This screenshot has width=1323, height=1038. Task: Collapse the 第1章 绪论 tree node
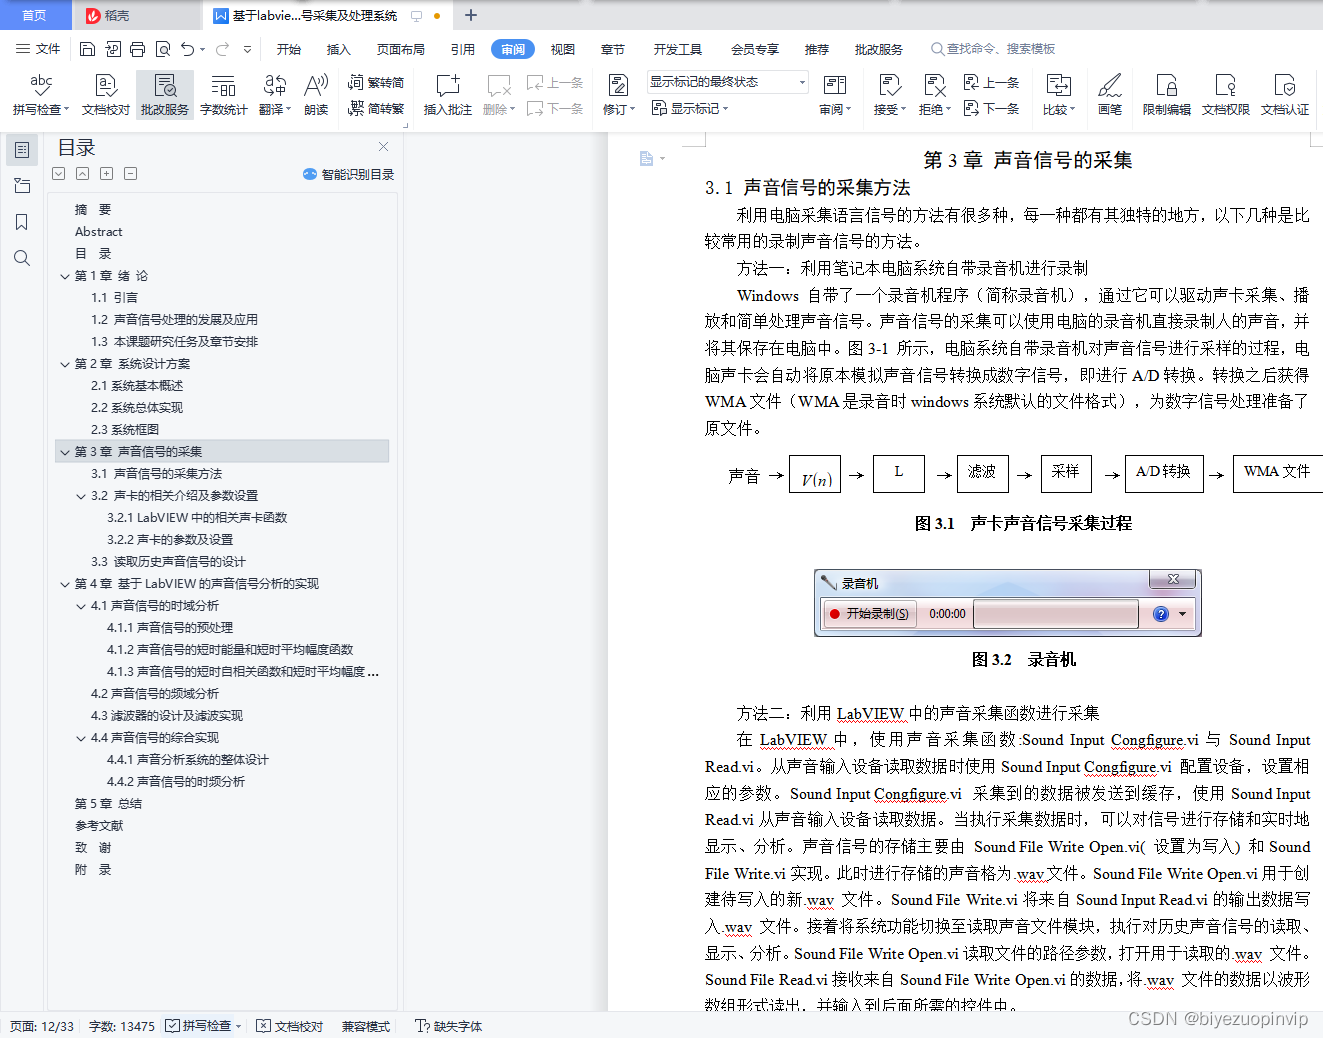(65, 276)
